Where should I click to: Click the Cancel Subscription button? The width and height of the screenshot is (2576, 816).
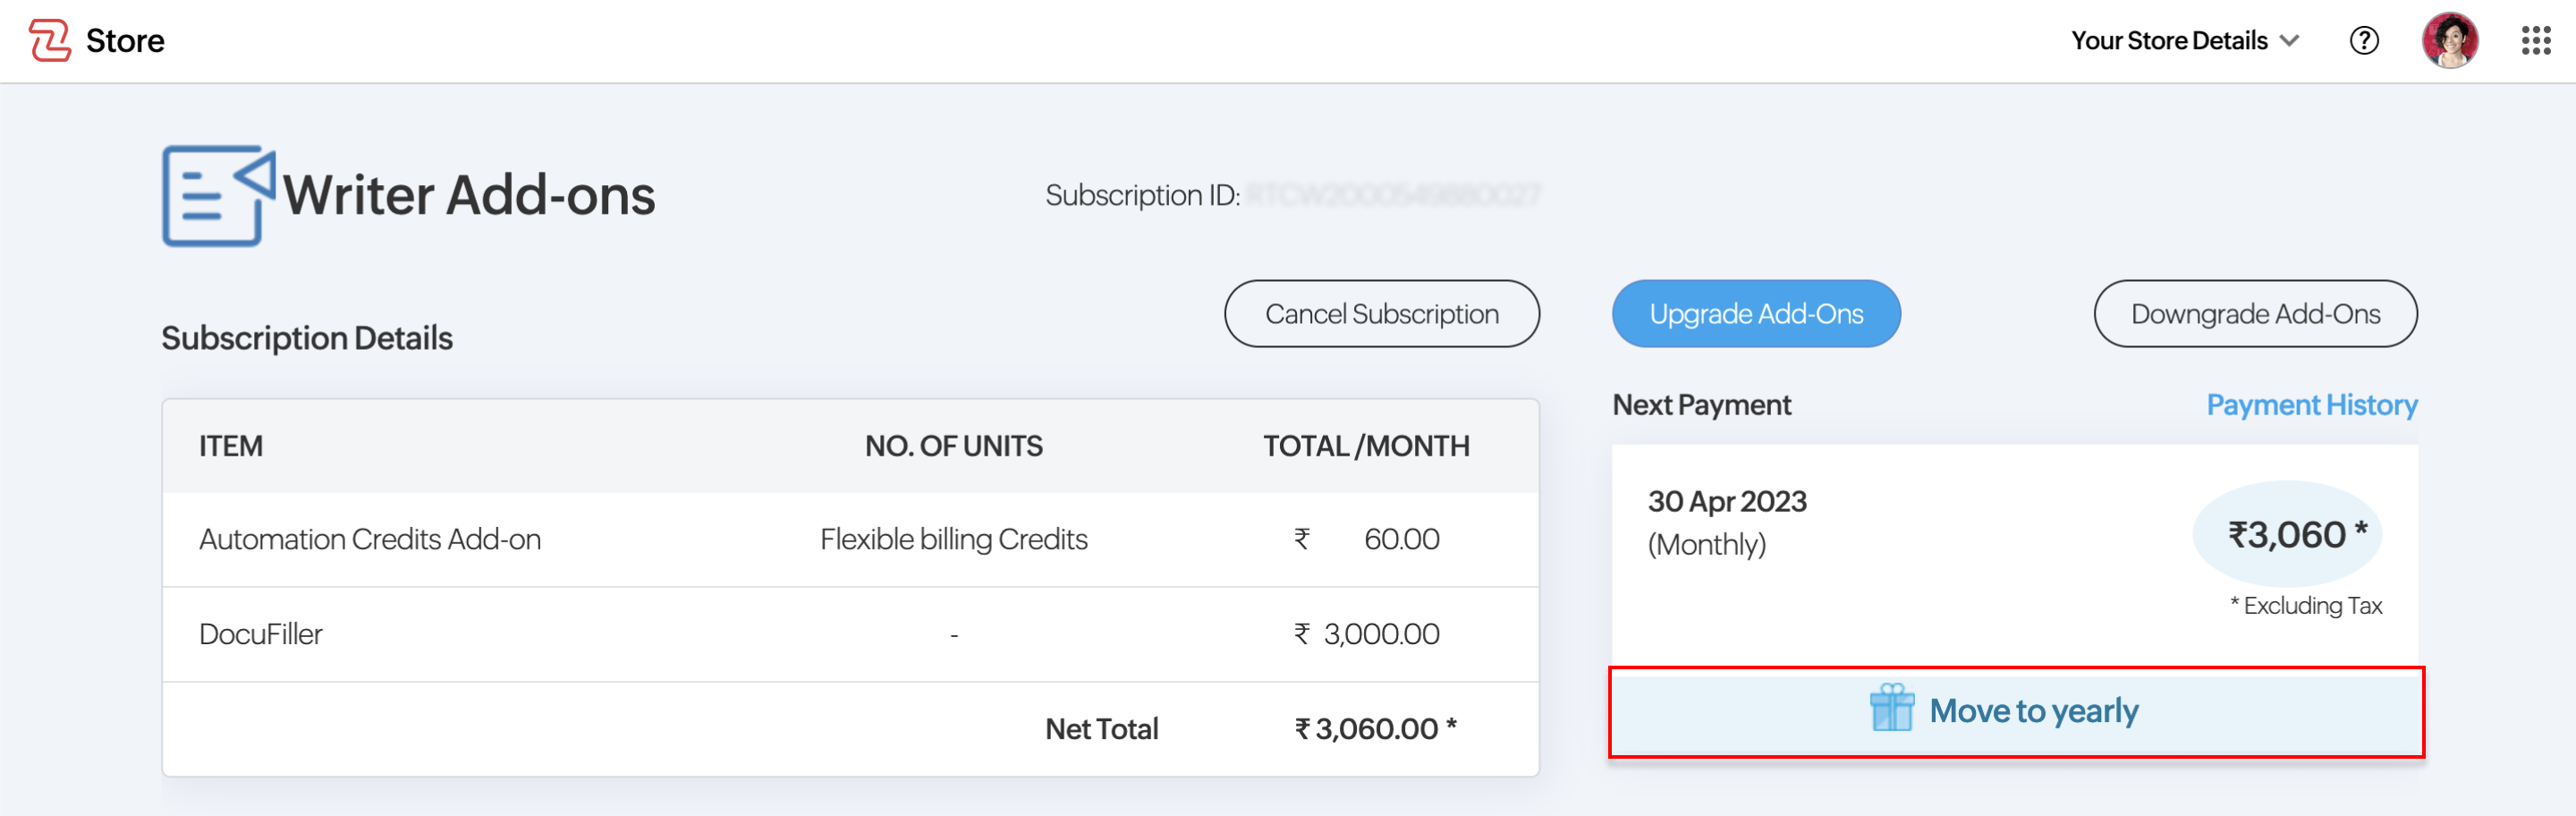click(x=1381, y=314)
